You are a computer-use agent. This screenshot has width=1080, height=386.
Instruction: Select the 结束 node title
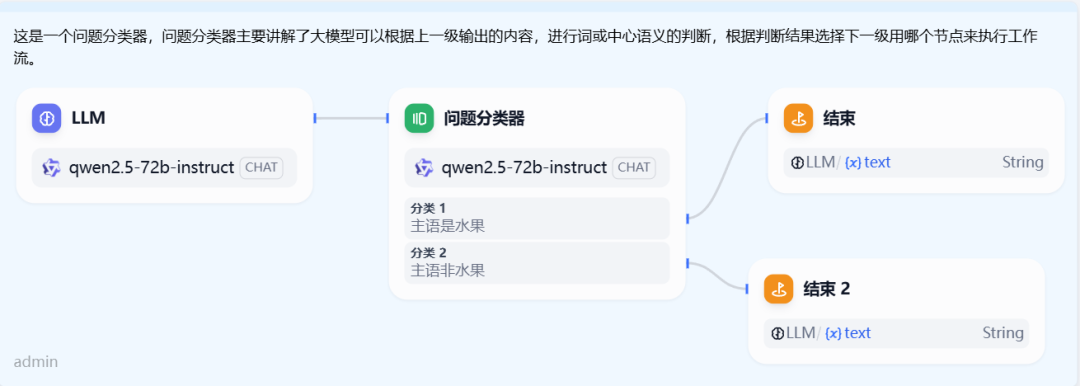coord(839,119)
